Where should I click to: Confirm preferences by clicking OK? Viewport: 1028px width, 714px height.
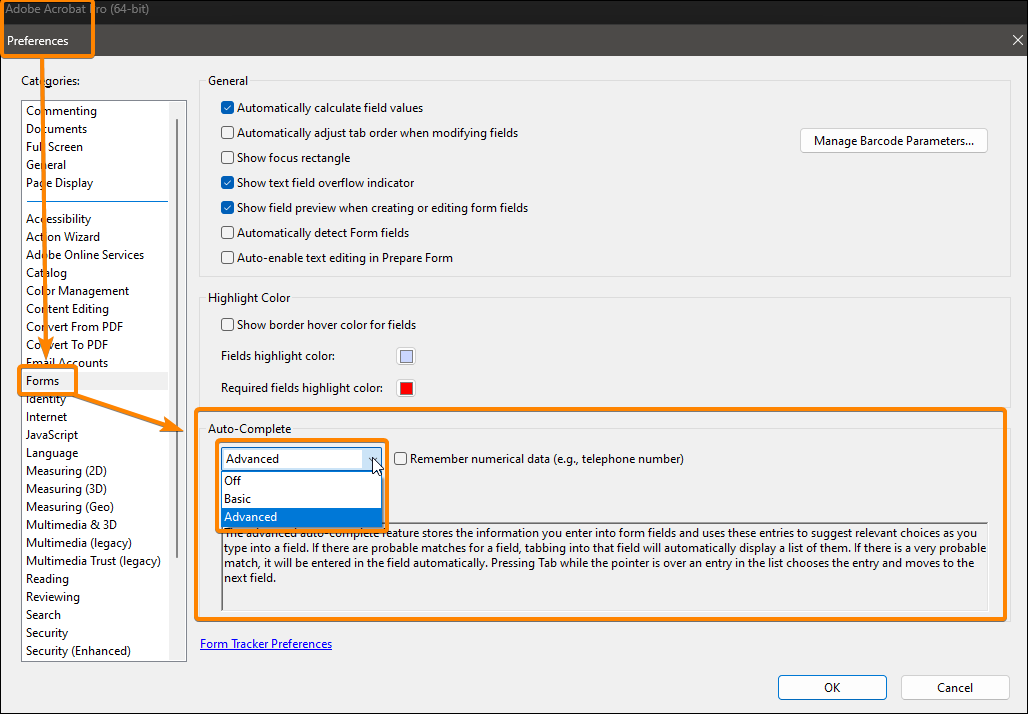(x=831, y=687)
